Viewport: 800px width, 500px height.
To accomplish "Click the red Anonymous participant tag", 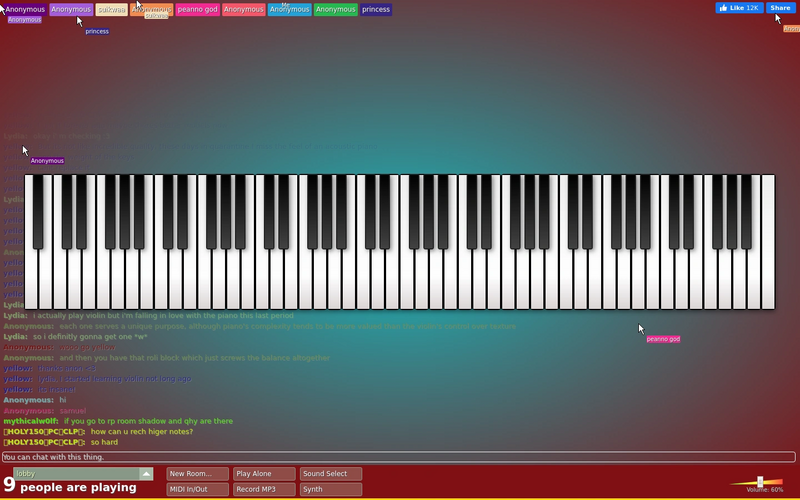I will (243, 9).
